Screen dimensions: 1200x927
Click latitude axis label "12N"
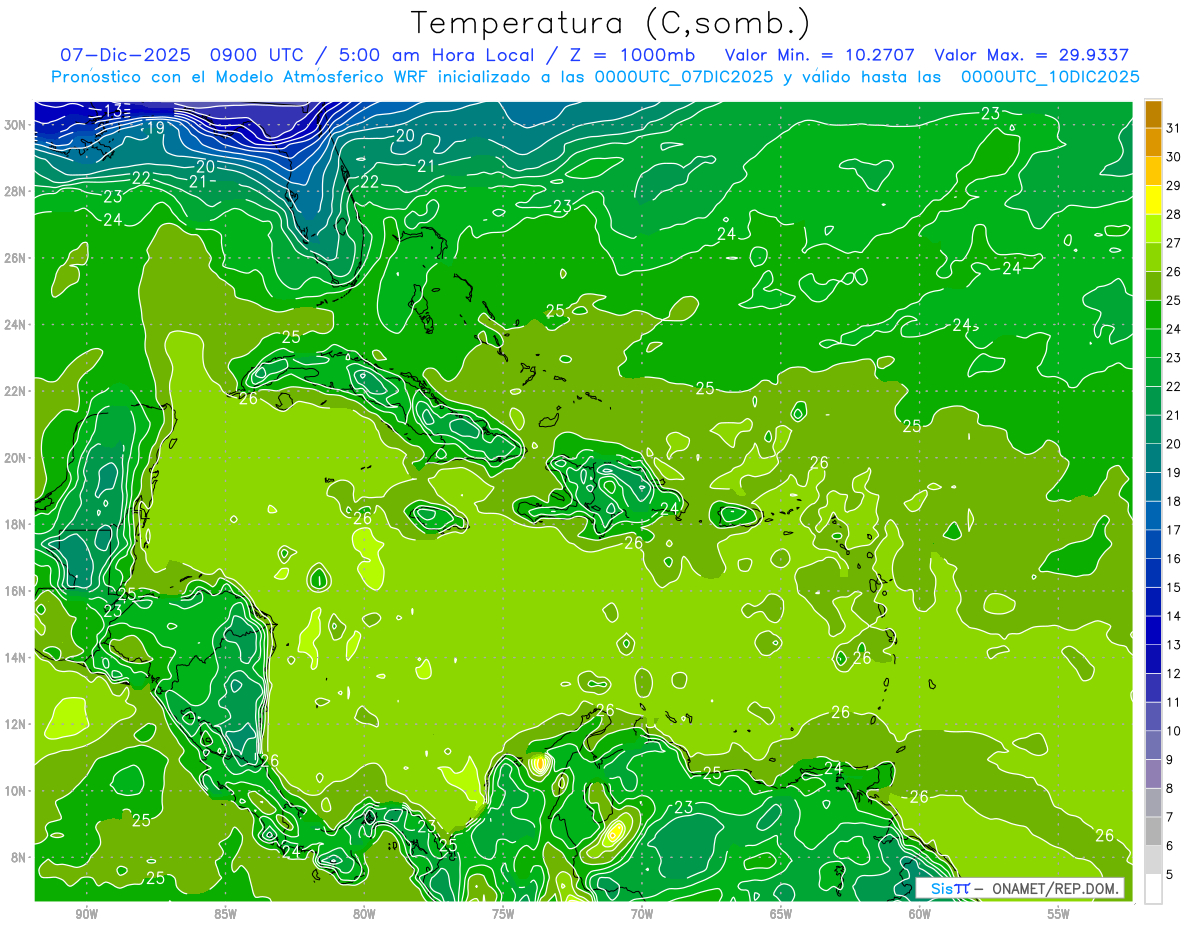[15, 724]
